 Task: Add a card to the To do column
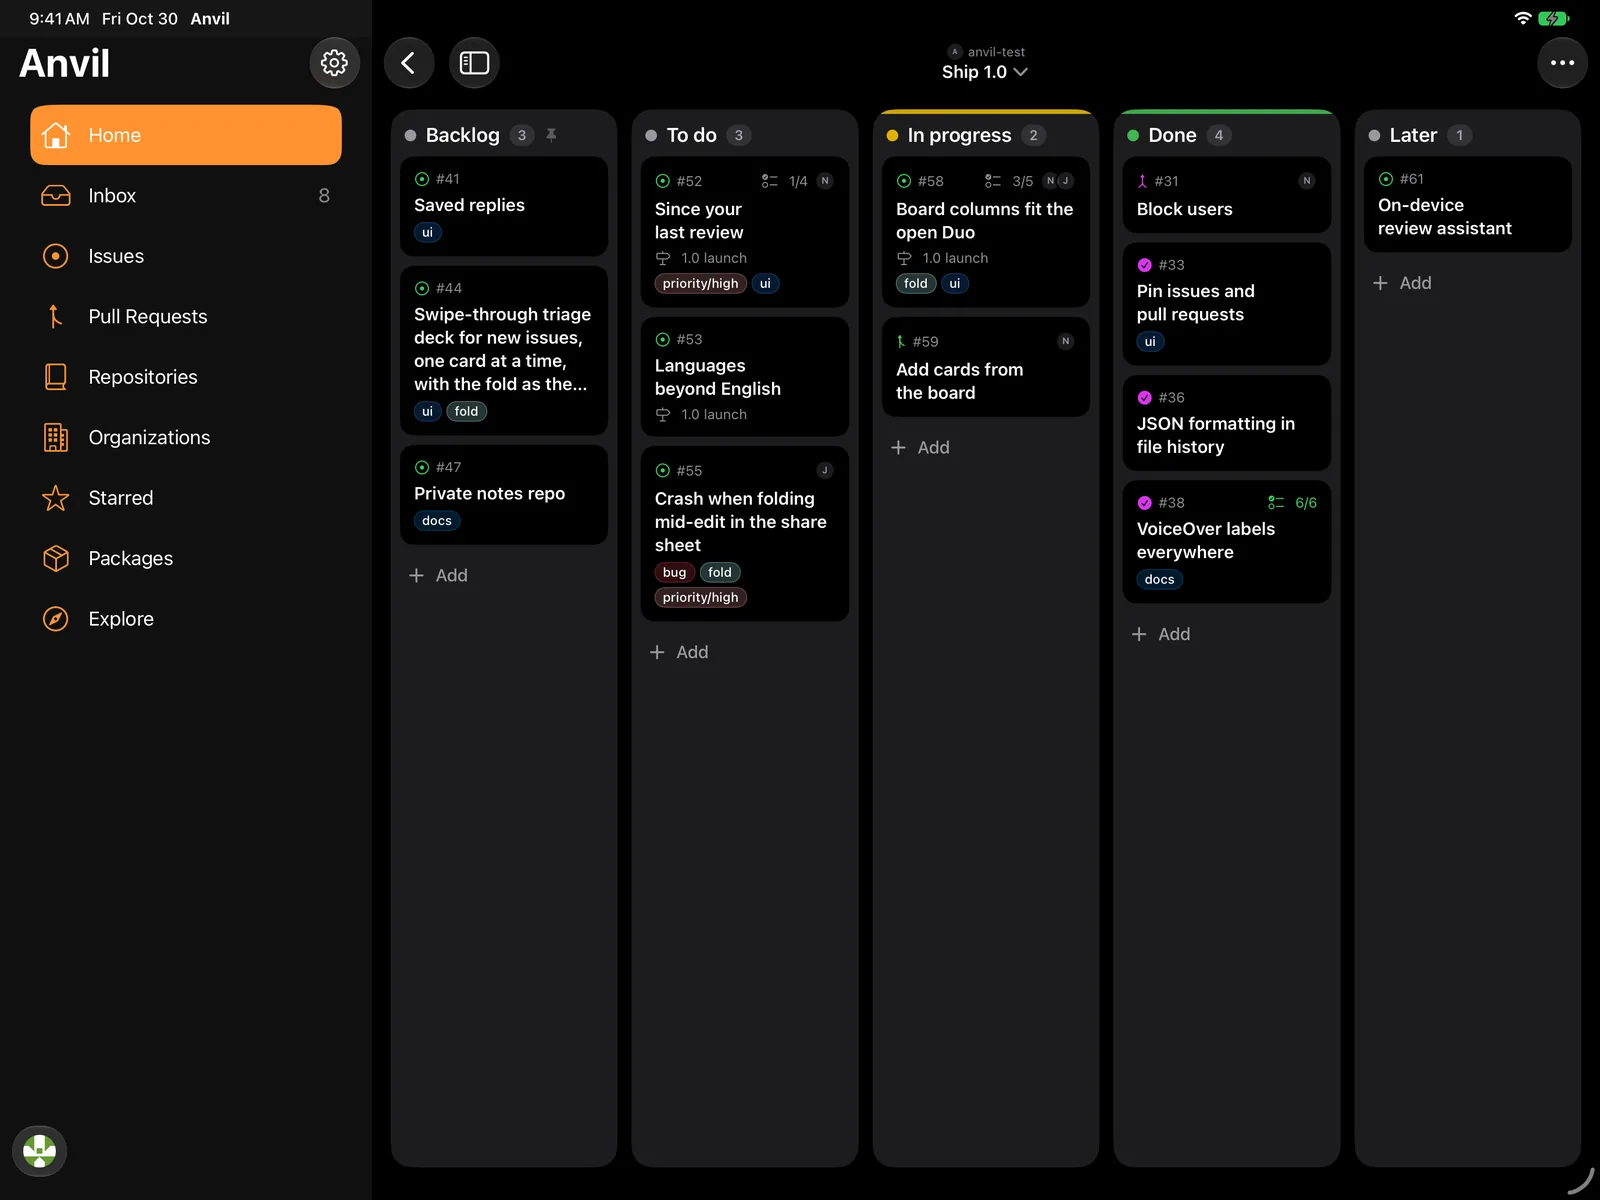coord(679,652)
